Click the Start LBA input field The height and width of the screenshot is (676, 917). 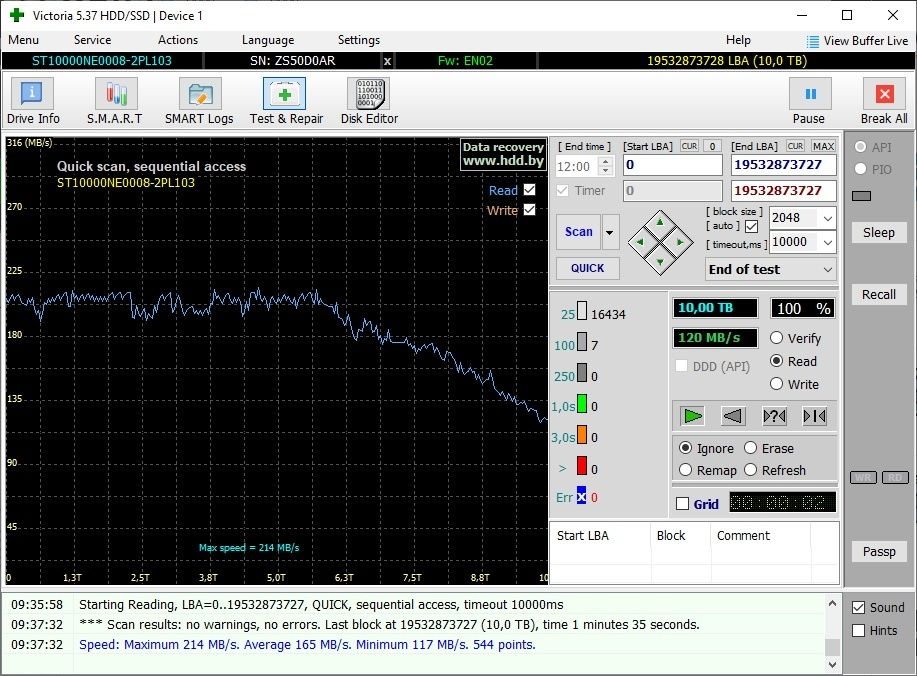pos(673,165)
